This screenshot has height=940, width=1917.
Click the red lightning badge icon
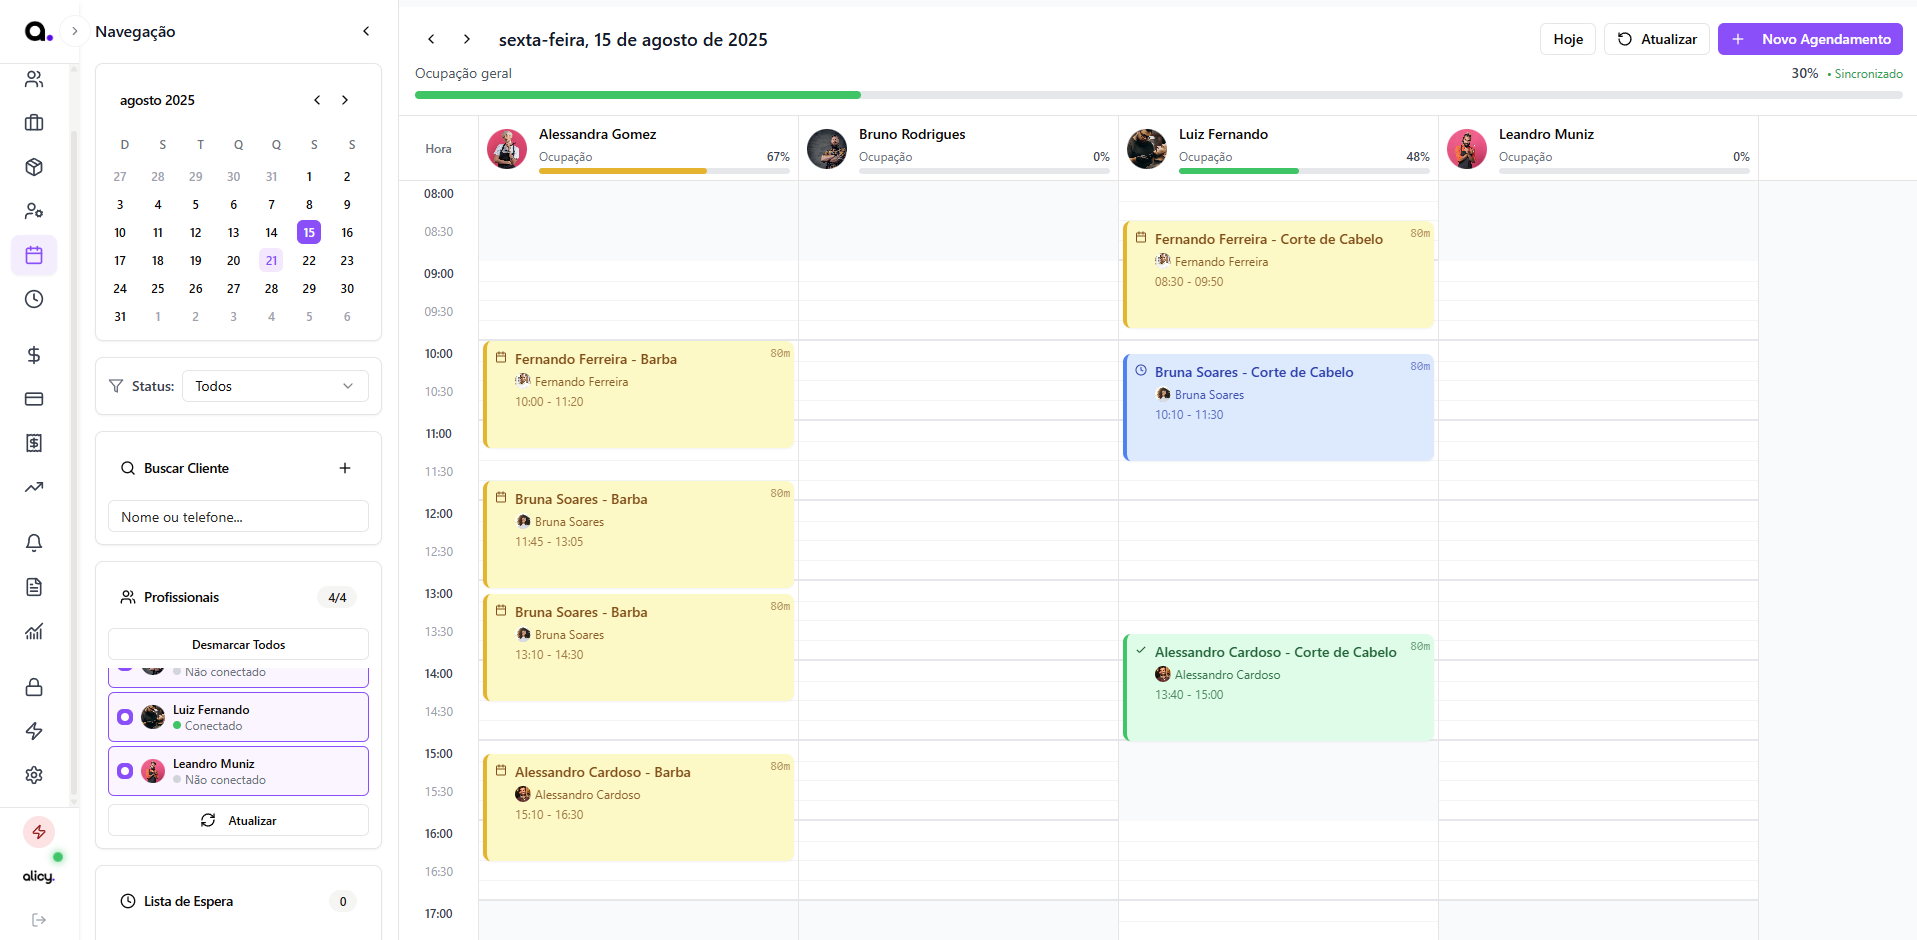pos(39,832)
